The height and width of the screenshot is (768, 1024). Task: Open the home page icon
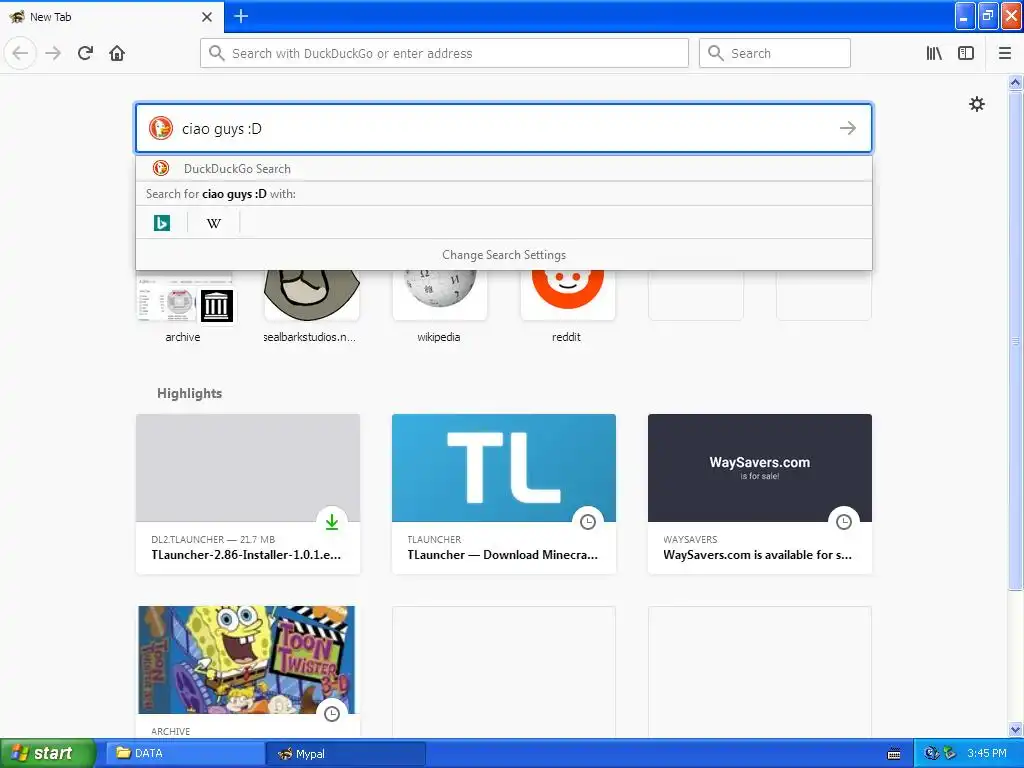117,54
